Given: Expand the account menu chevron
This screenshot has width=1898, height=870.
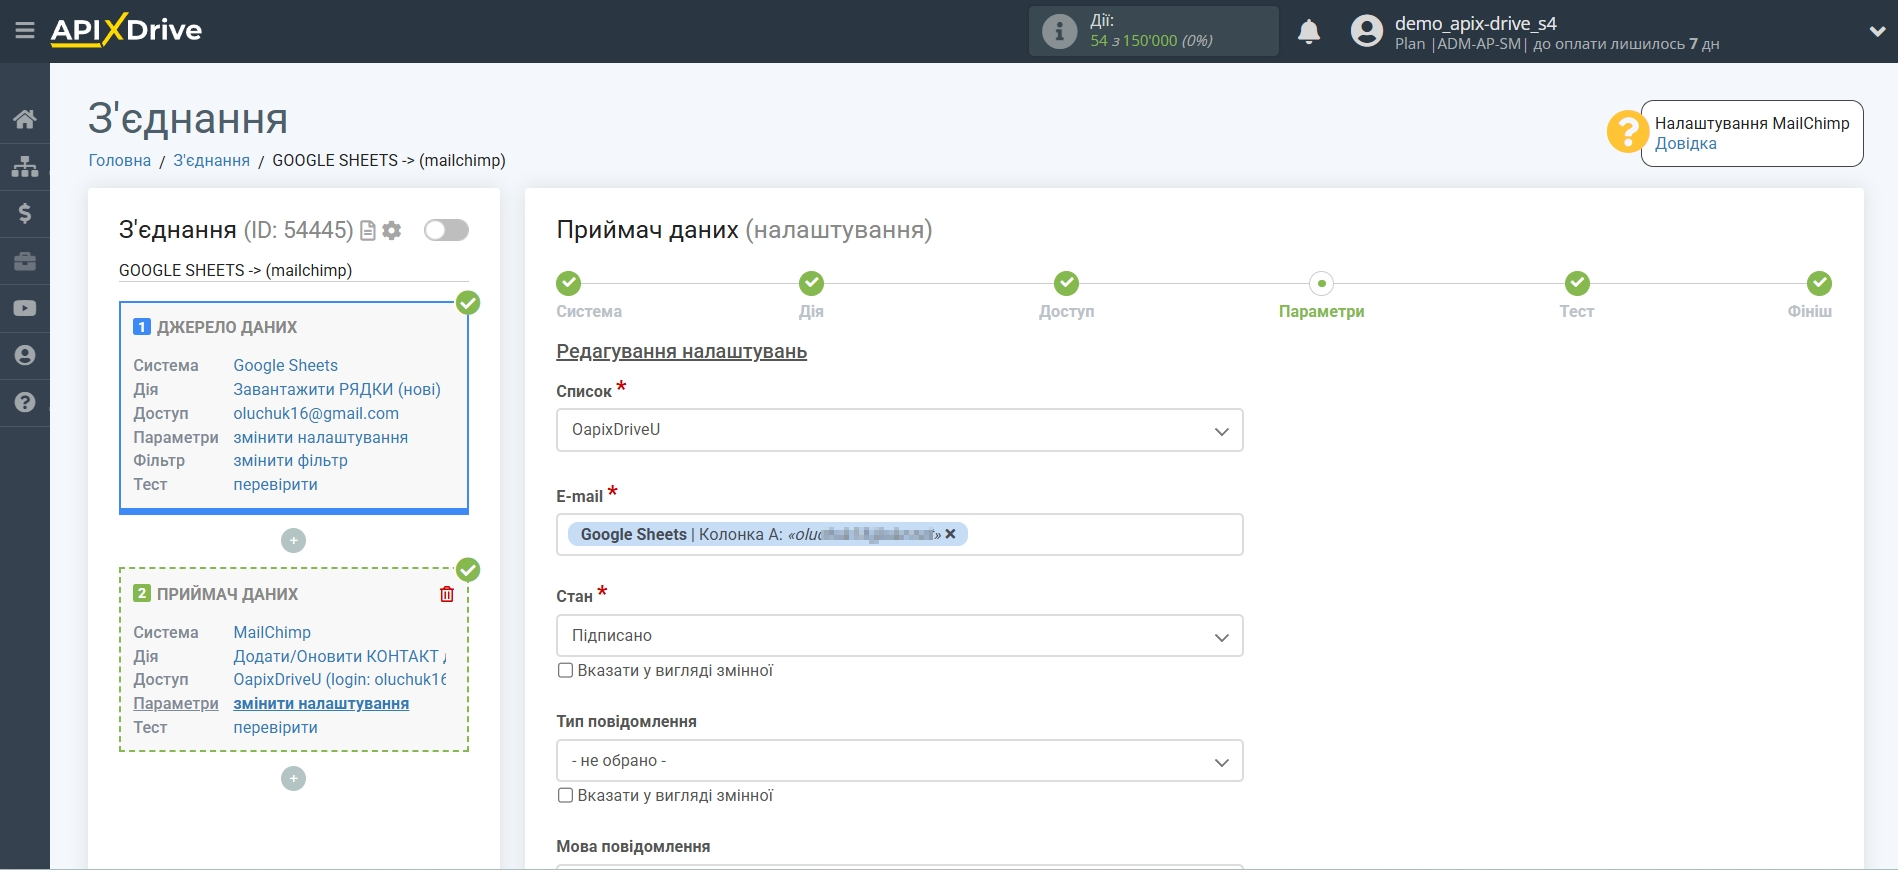Looking at the screenshot, I should 1877,32.
